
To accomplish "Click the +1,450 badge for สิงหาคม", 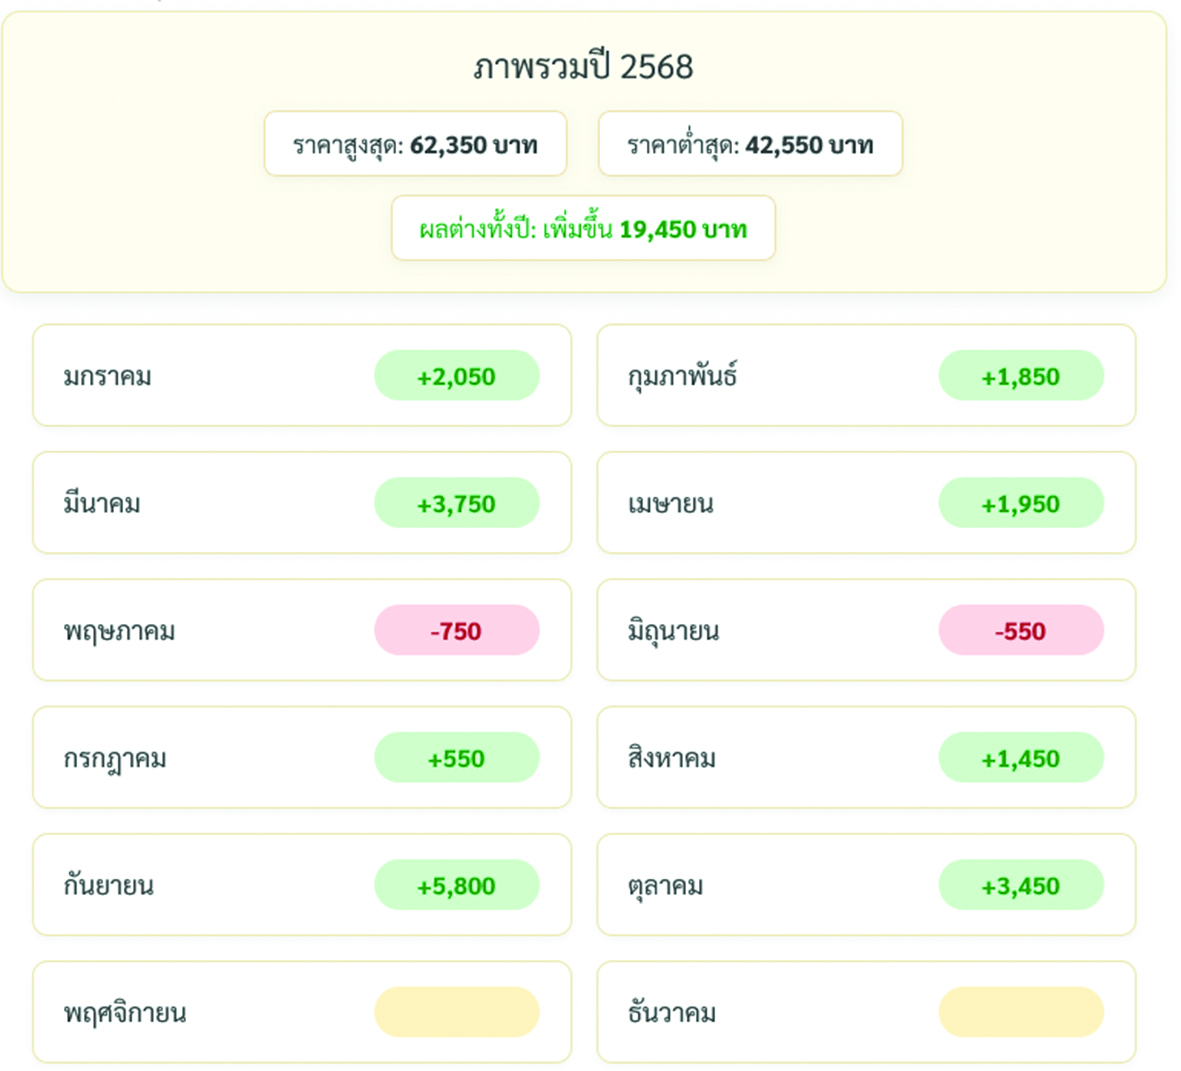I will point(1021,758).
